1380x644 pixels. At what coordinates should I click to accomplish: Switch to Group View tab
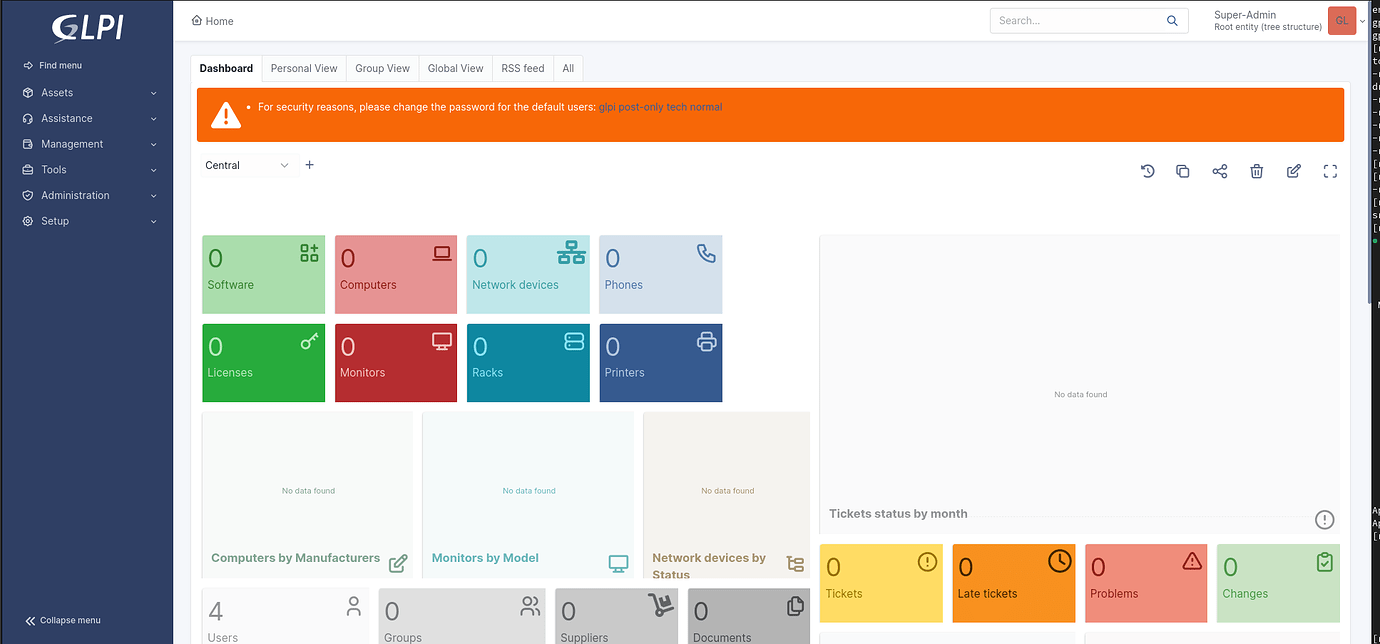tap(383, 68)
